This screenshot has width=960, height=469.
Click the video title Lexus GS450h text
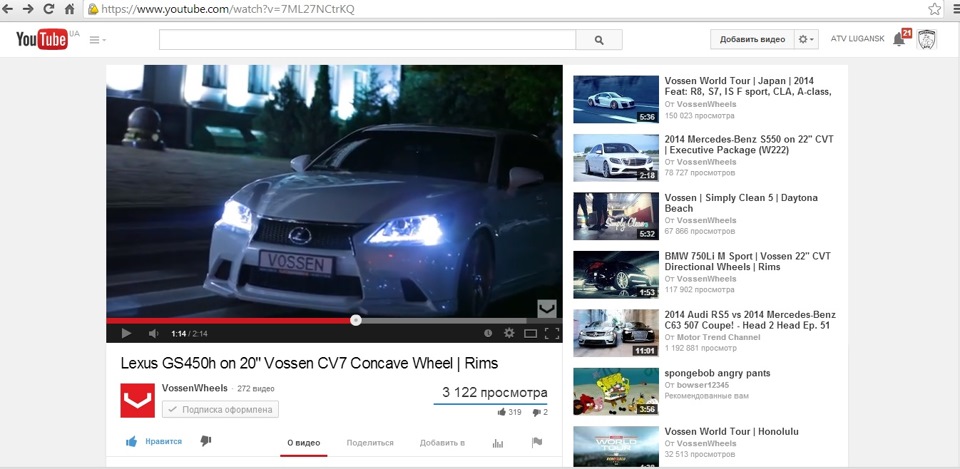(x=309, y=363)
